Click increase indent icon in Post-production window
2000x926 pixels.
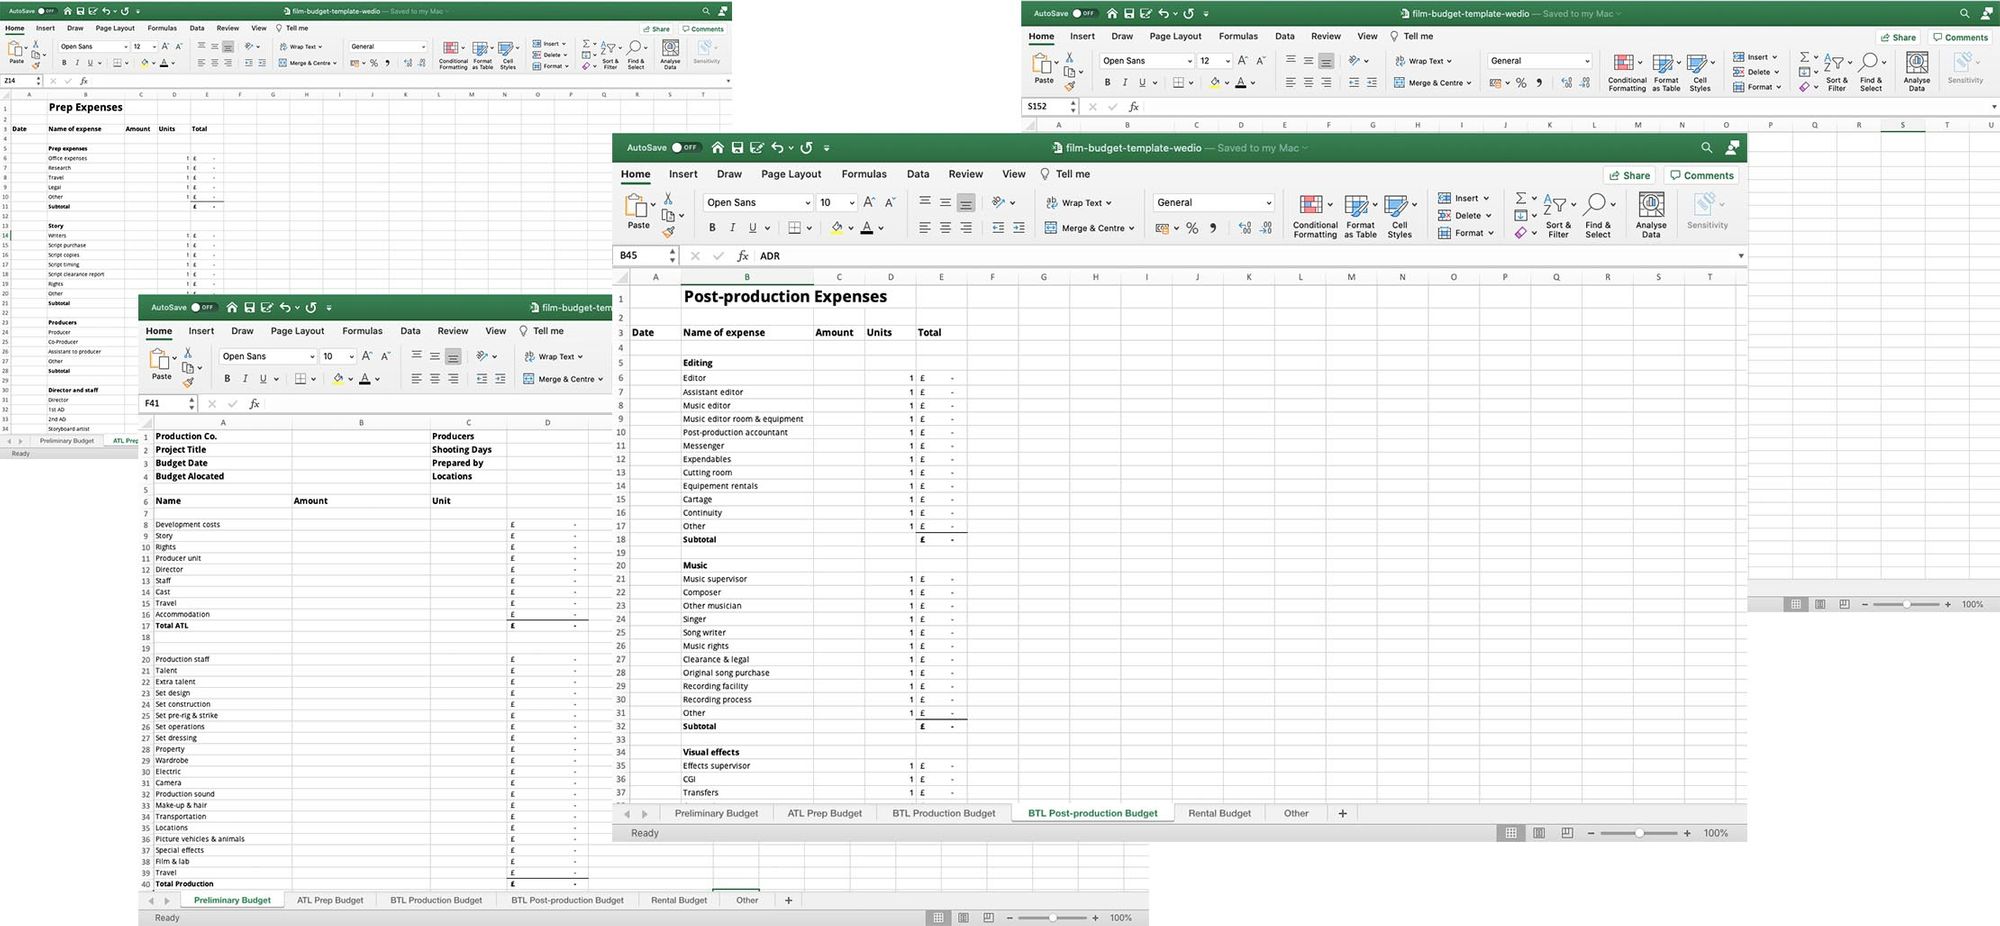pos(1018,228)
